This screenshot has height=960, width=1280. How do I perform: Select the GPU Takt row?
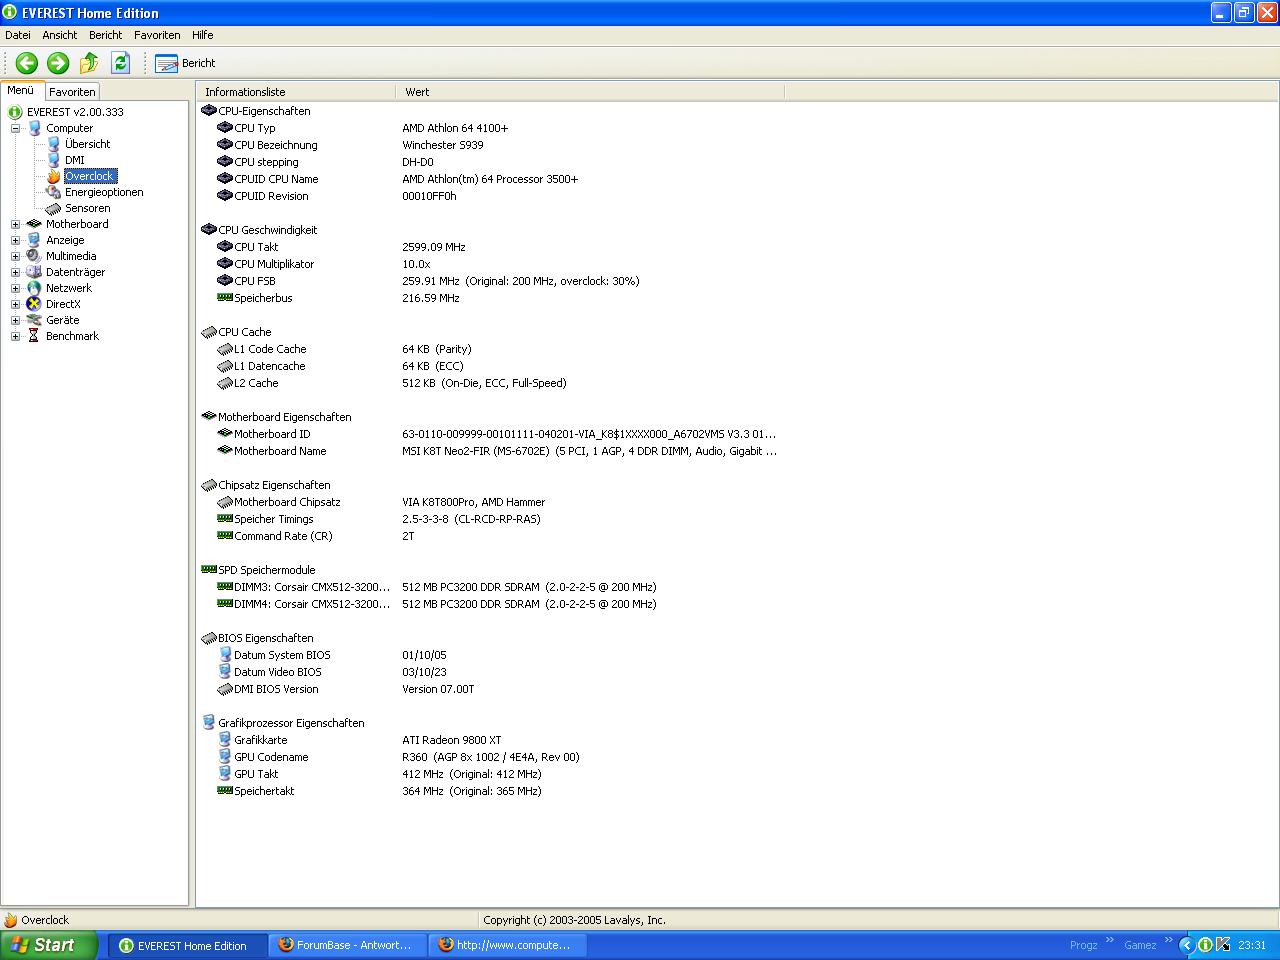point(490,774)
